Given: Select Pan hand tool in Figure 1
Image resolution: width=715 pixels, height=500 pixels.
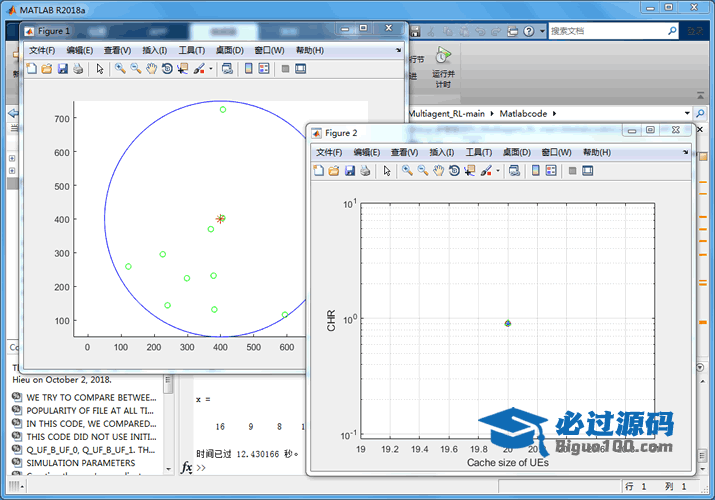Looking at the screenshot, I should pyautogui.click(x=151, y=69).
